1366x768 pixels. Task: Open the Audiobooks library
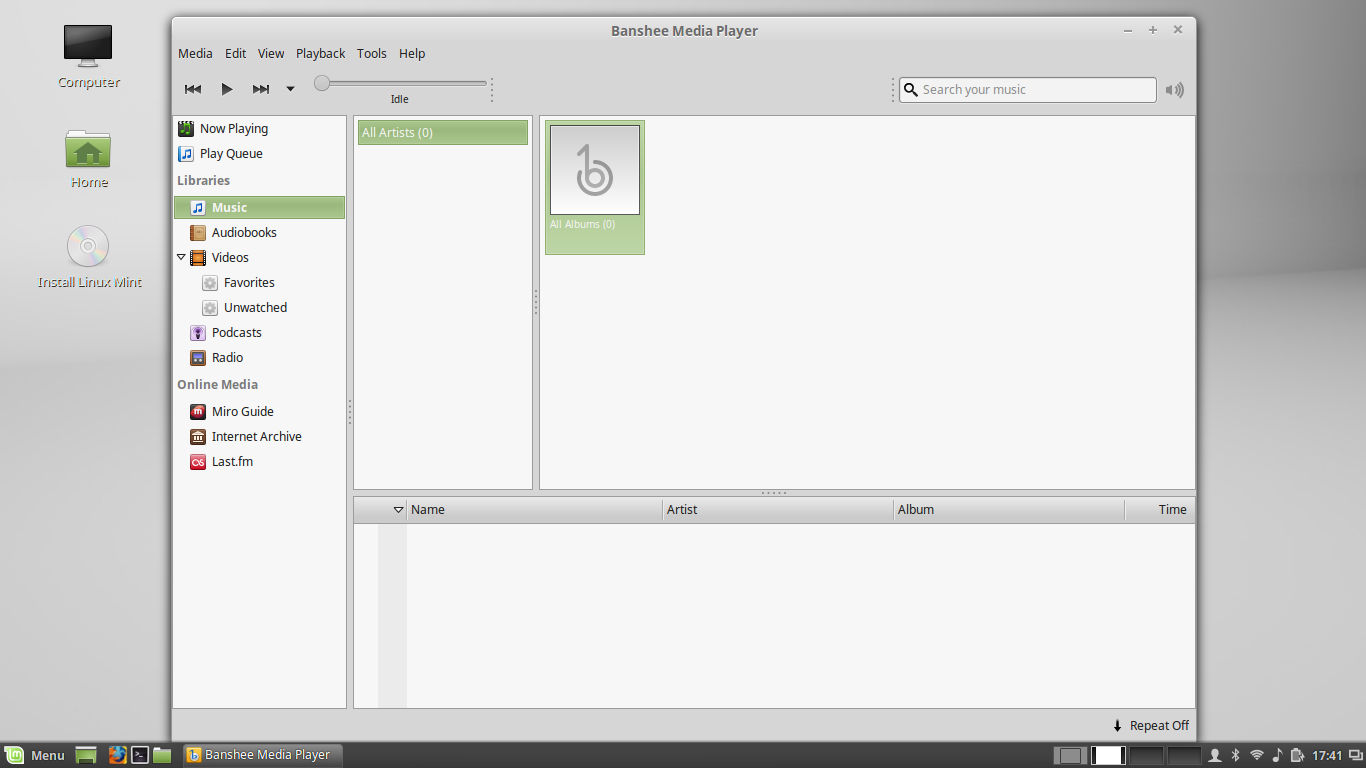pyautogui.click(x=259, y=233)
